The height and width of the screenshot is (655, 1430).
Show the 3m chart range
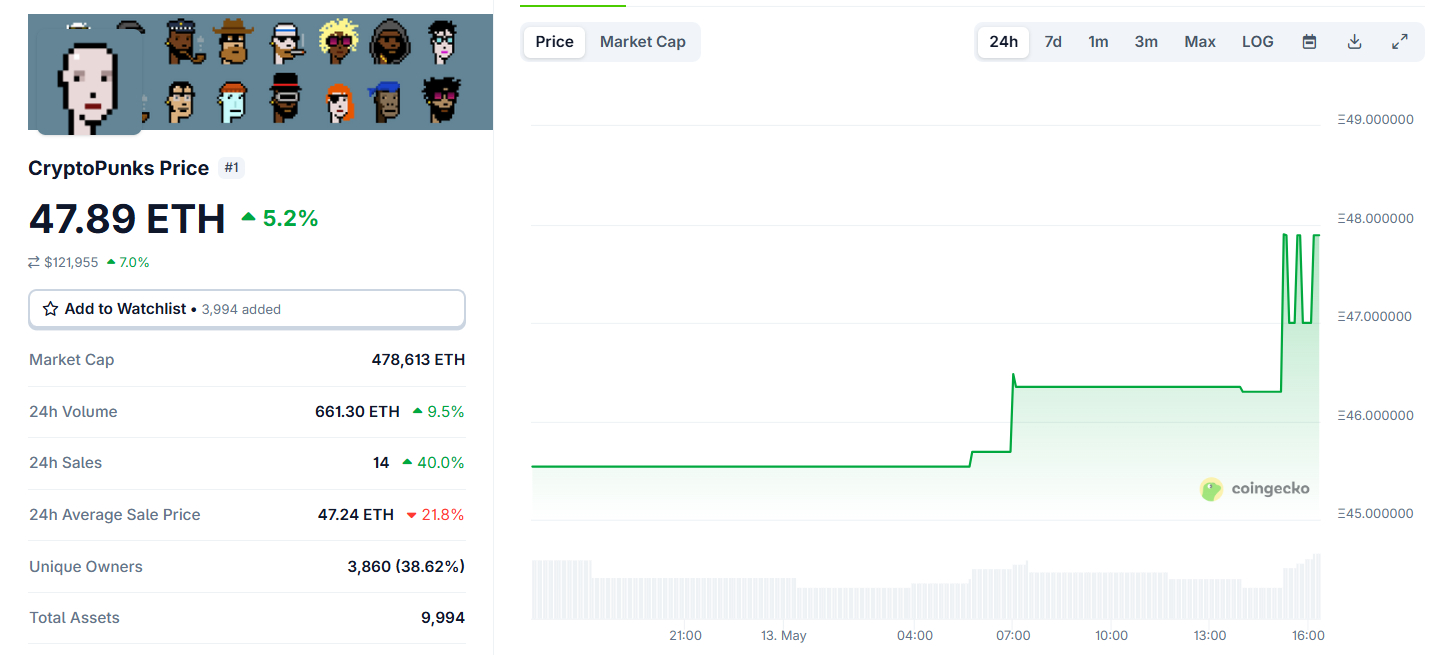tap(1146, 42)
